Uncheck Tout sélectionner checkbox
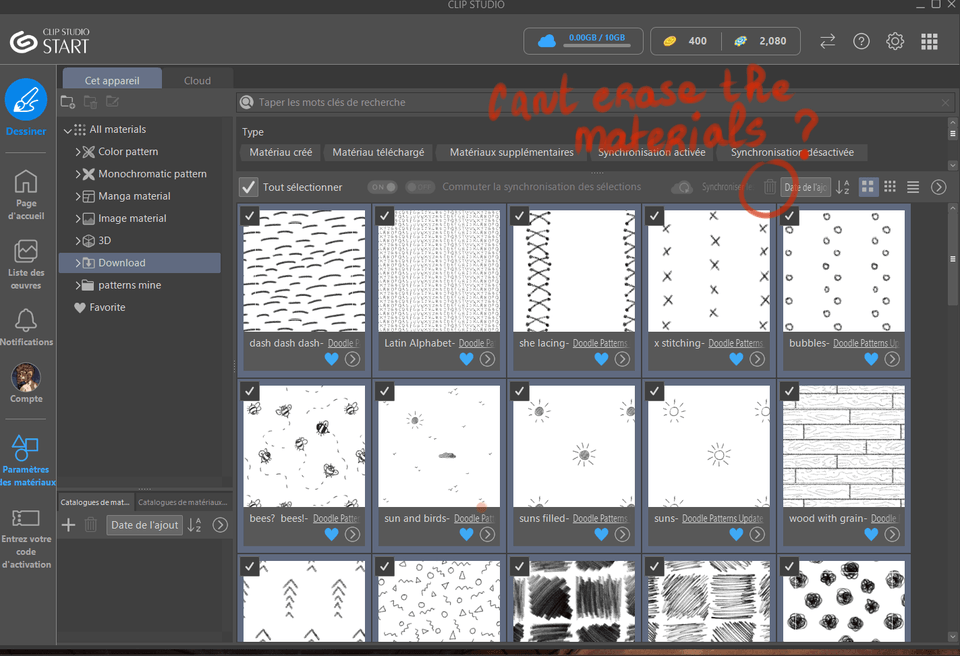This screenshot has height=656, width=960. click(249, 187)
